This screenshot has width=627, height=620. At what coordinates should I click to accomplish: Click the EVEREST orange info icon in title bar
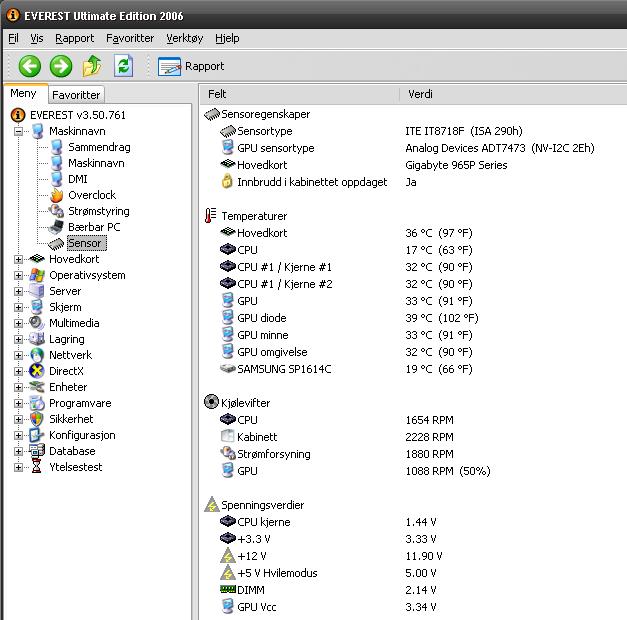click(x=13, y=15)
